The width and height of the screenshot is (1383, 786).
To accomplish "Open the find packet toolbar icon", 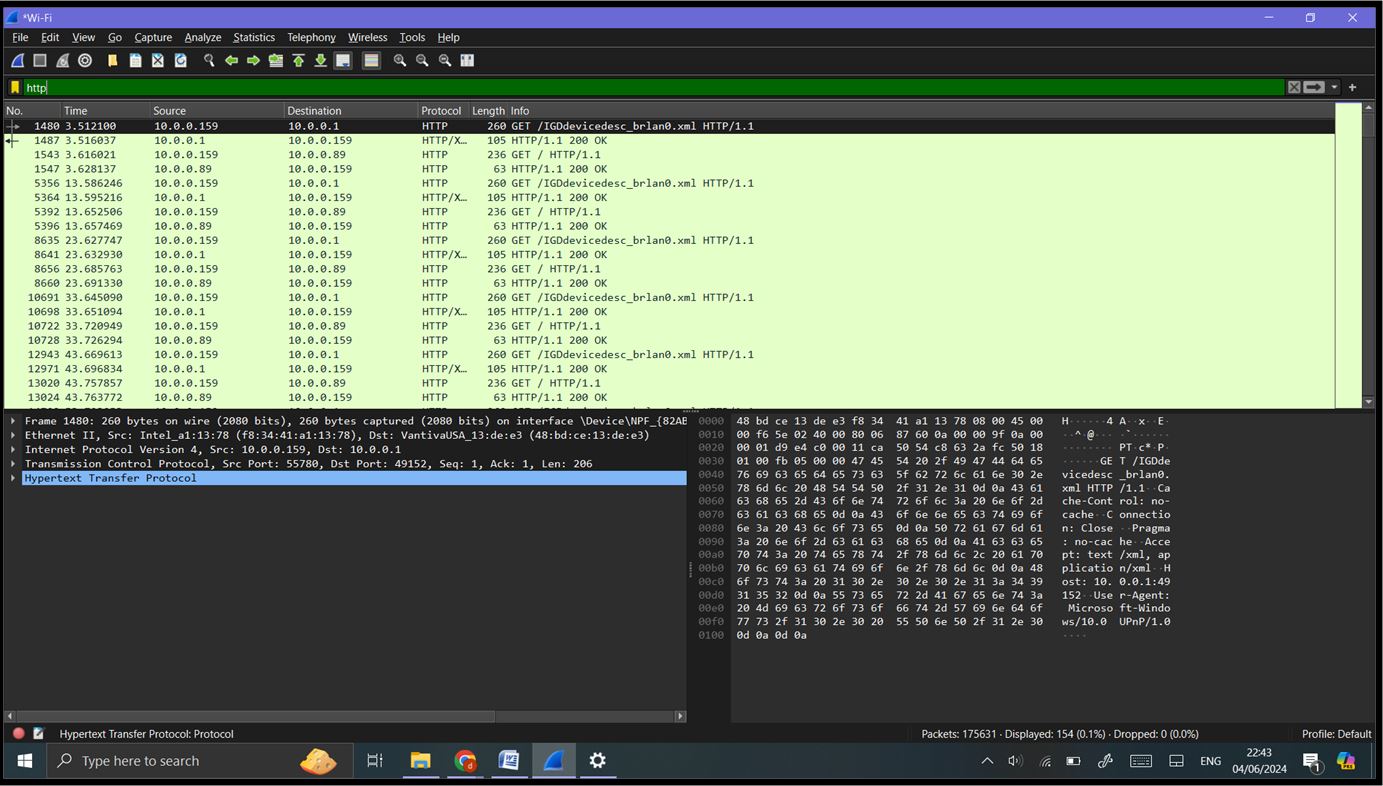I will [x=210, y=60].
